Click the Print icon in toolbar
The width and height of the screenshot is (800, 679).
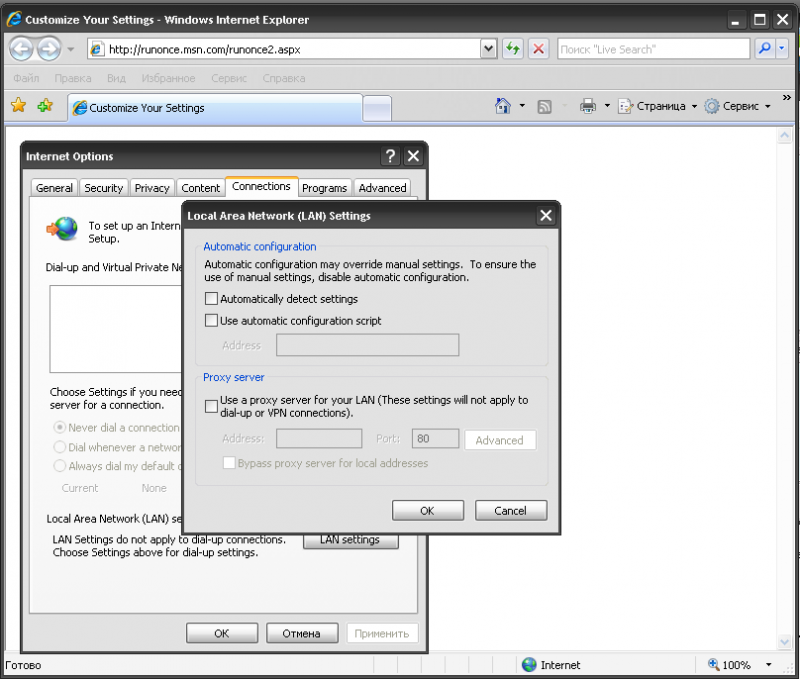588,106
